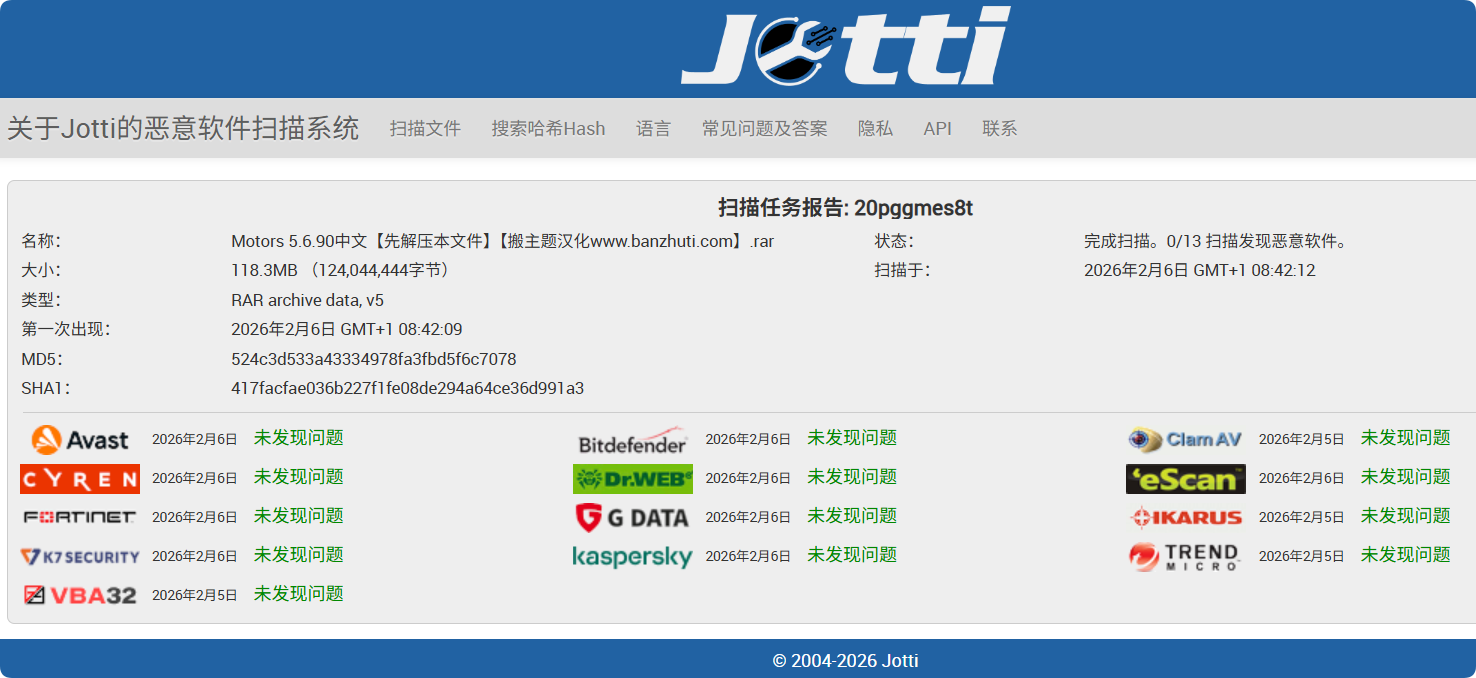Click the Kaspersky scanner logo
This screenshot has width=1476, height=678.
[633, 556]
